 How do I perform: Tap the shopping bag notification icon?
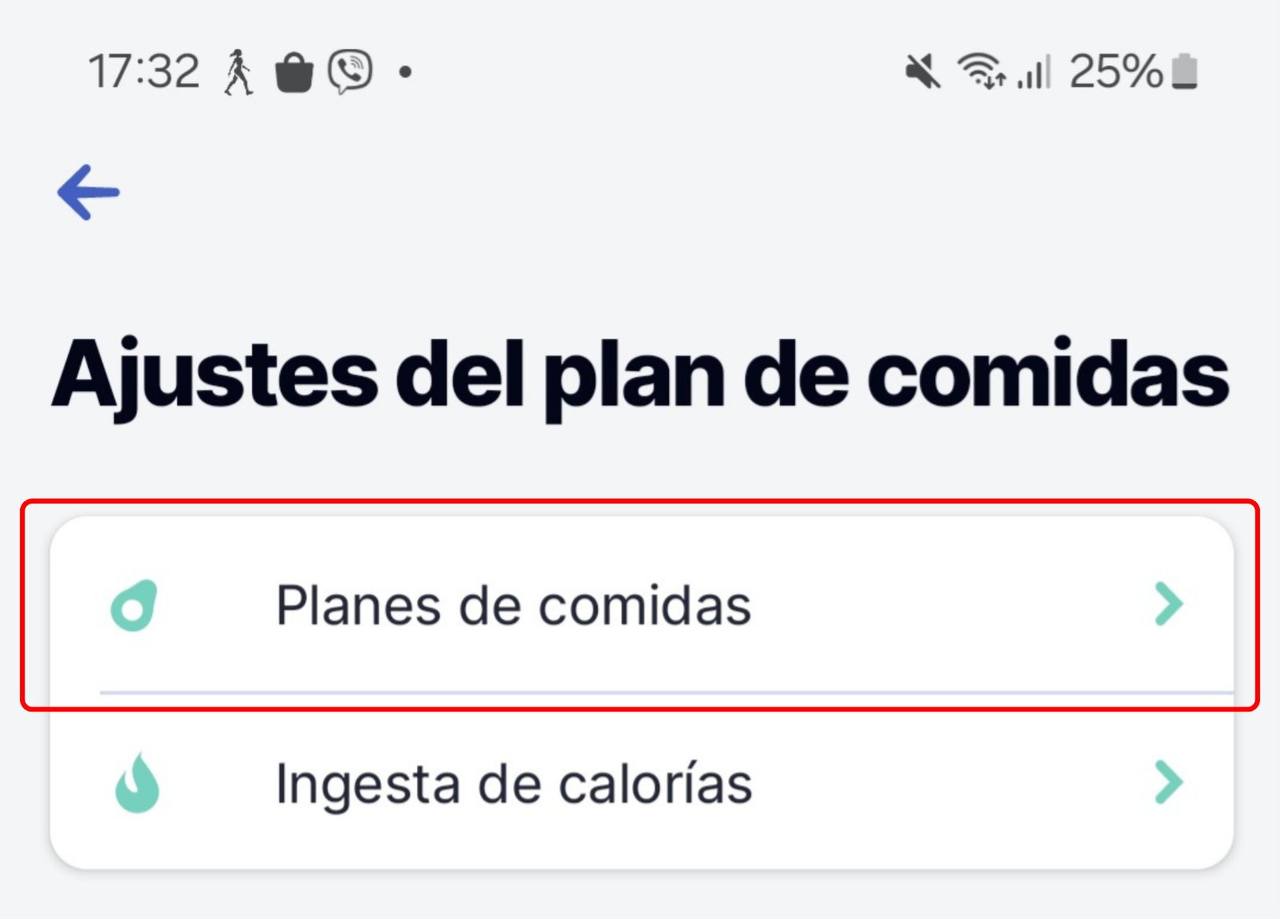click(294, 73)
